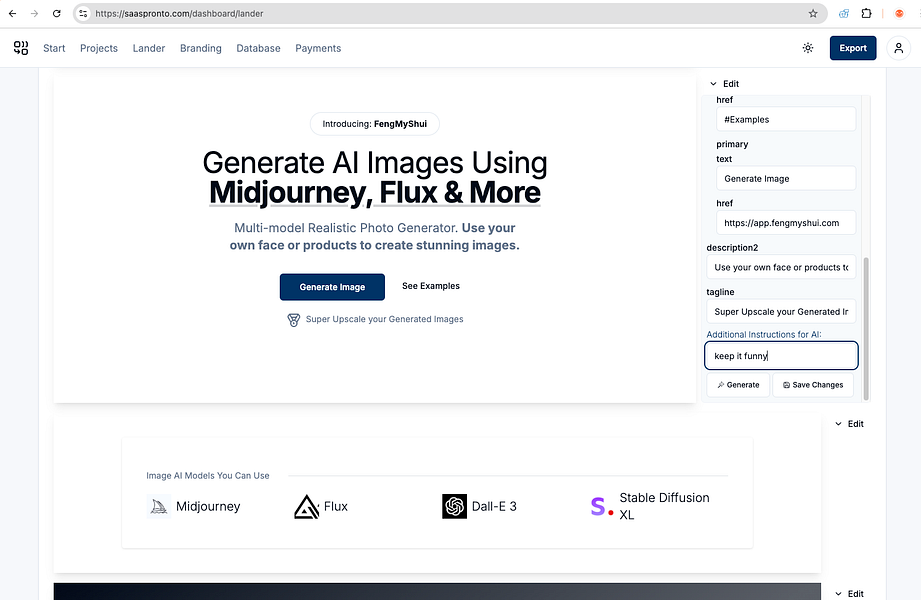Click the orange profile icon in the browser toolbar
921x600 pixels.
[x=899, y=13]
